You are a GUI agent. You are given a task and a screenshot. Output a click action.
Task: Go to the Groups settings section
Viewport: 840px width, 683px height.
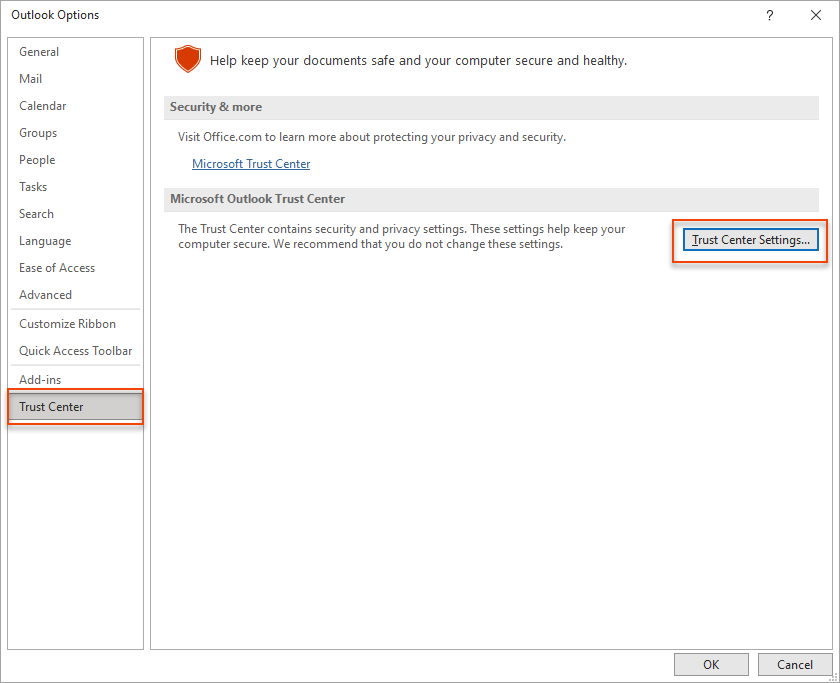(38, 133)
